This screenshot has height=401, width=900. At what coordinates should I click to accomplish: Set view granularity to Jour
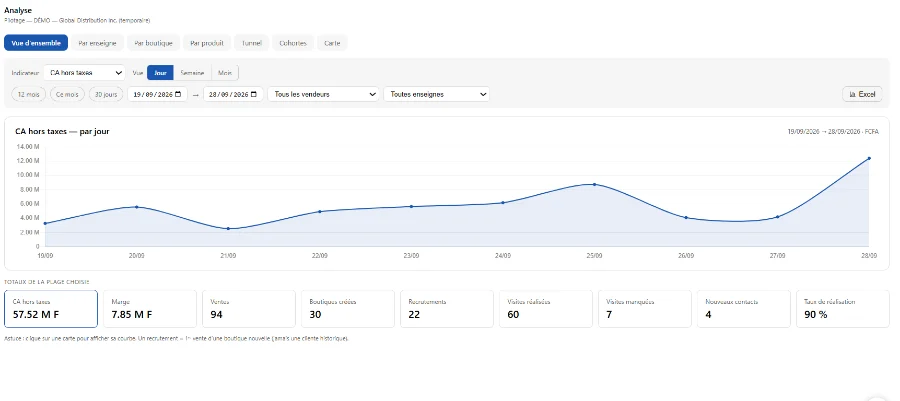(160, 73)
